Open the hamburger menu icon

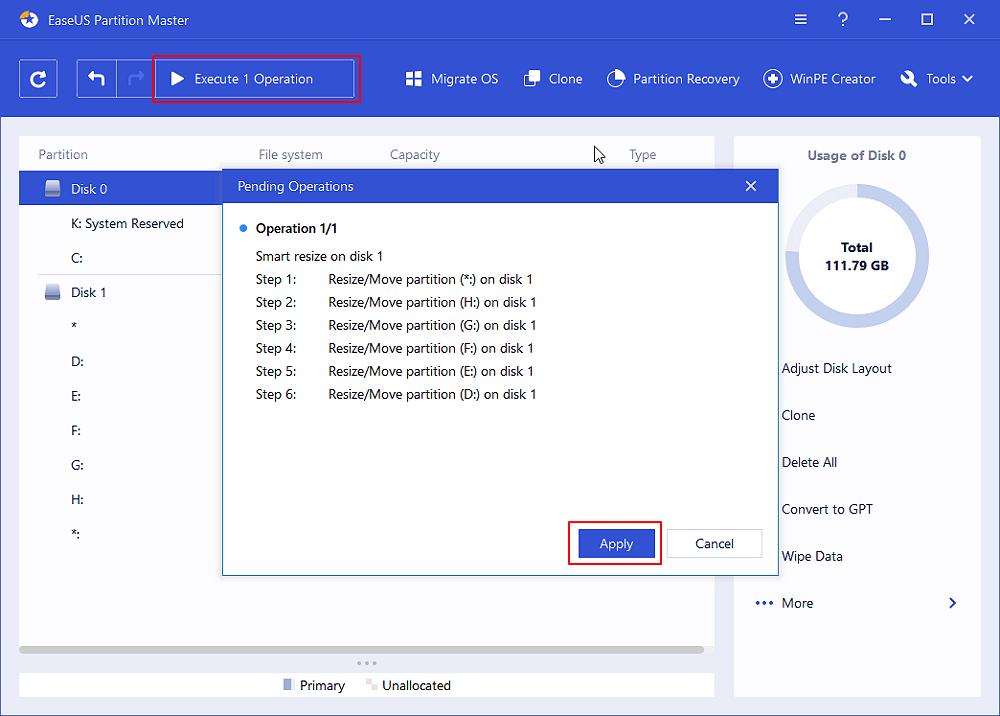[x=800, y=20]
